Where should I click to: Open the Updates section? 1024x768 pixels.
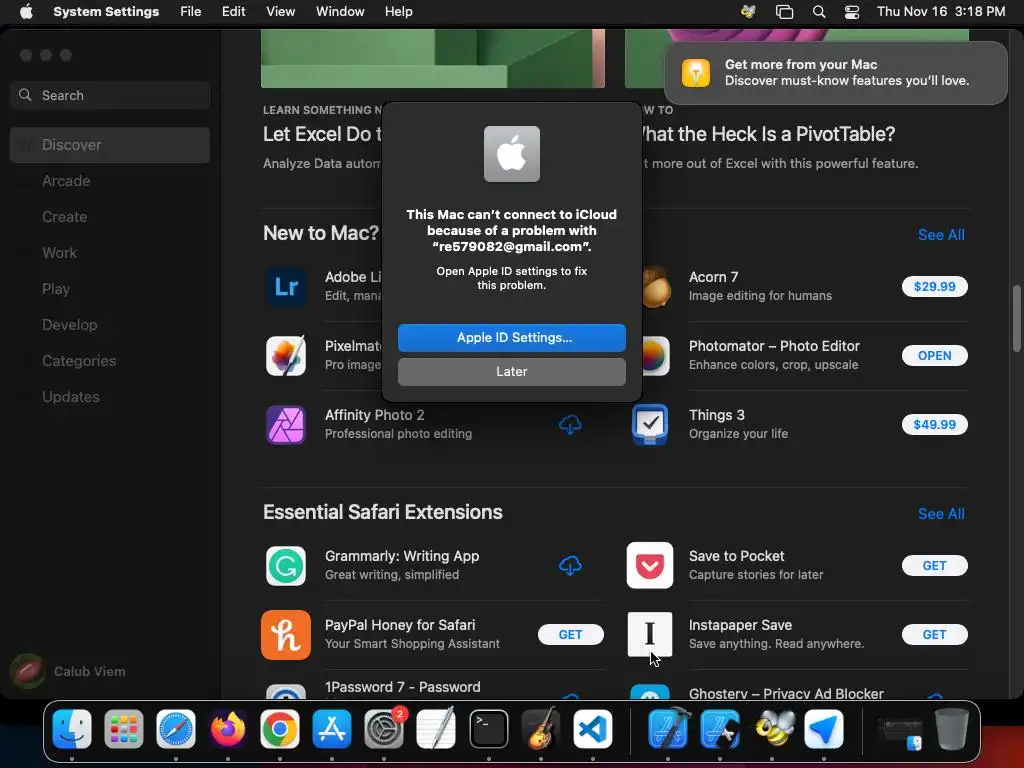[110, 396]
